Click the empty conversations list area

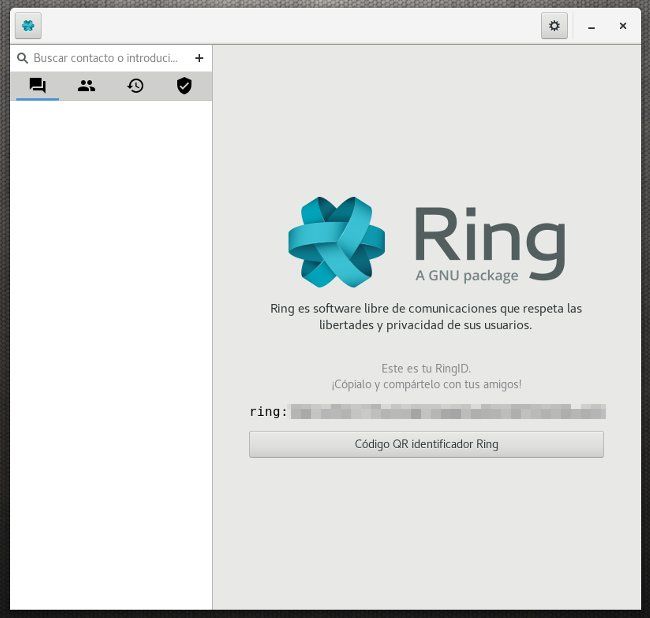pos(111,350)
